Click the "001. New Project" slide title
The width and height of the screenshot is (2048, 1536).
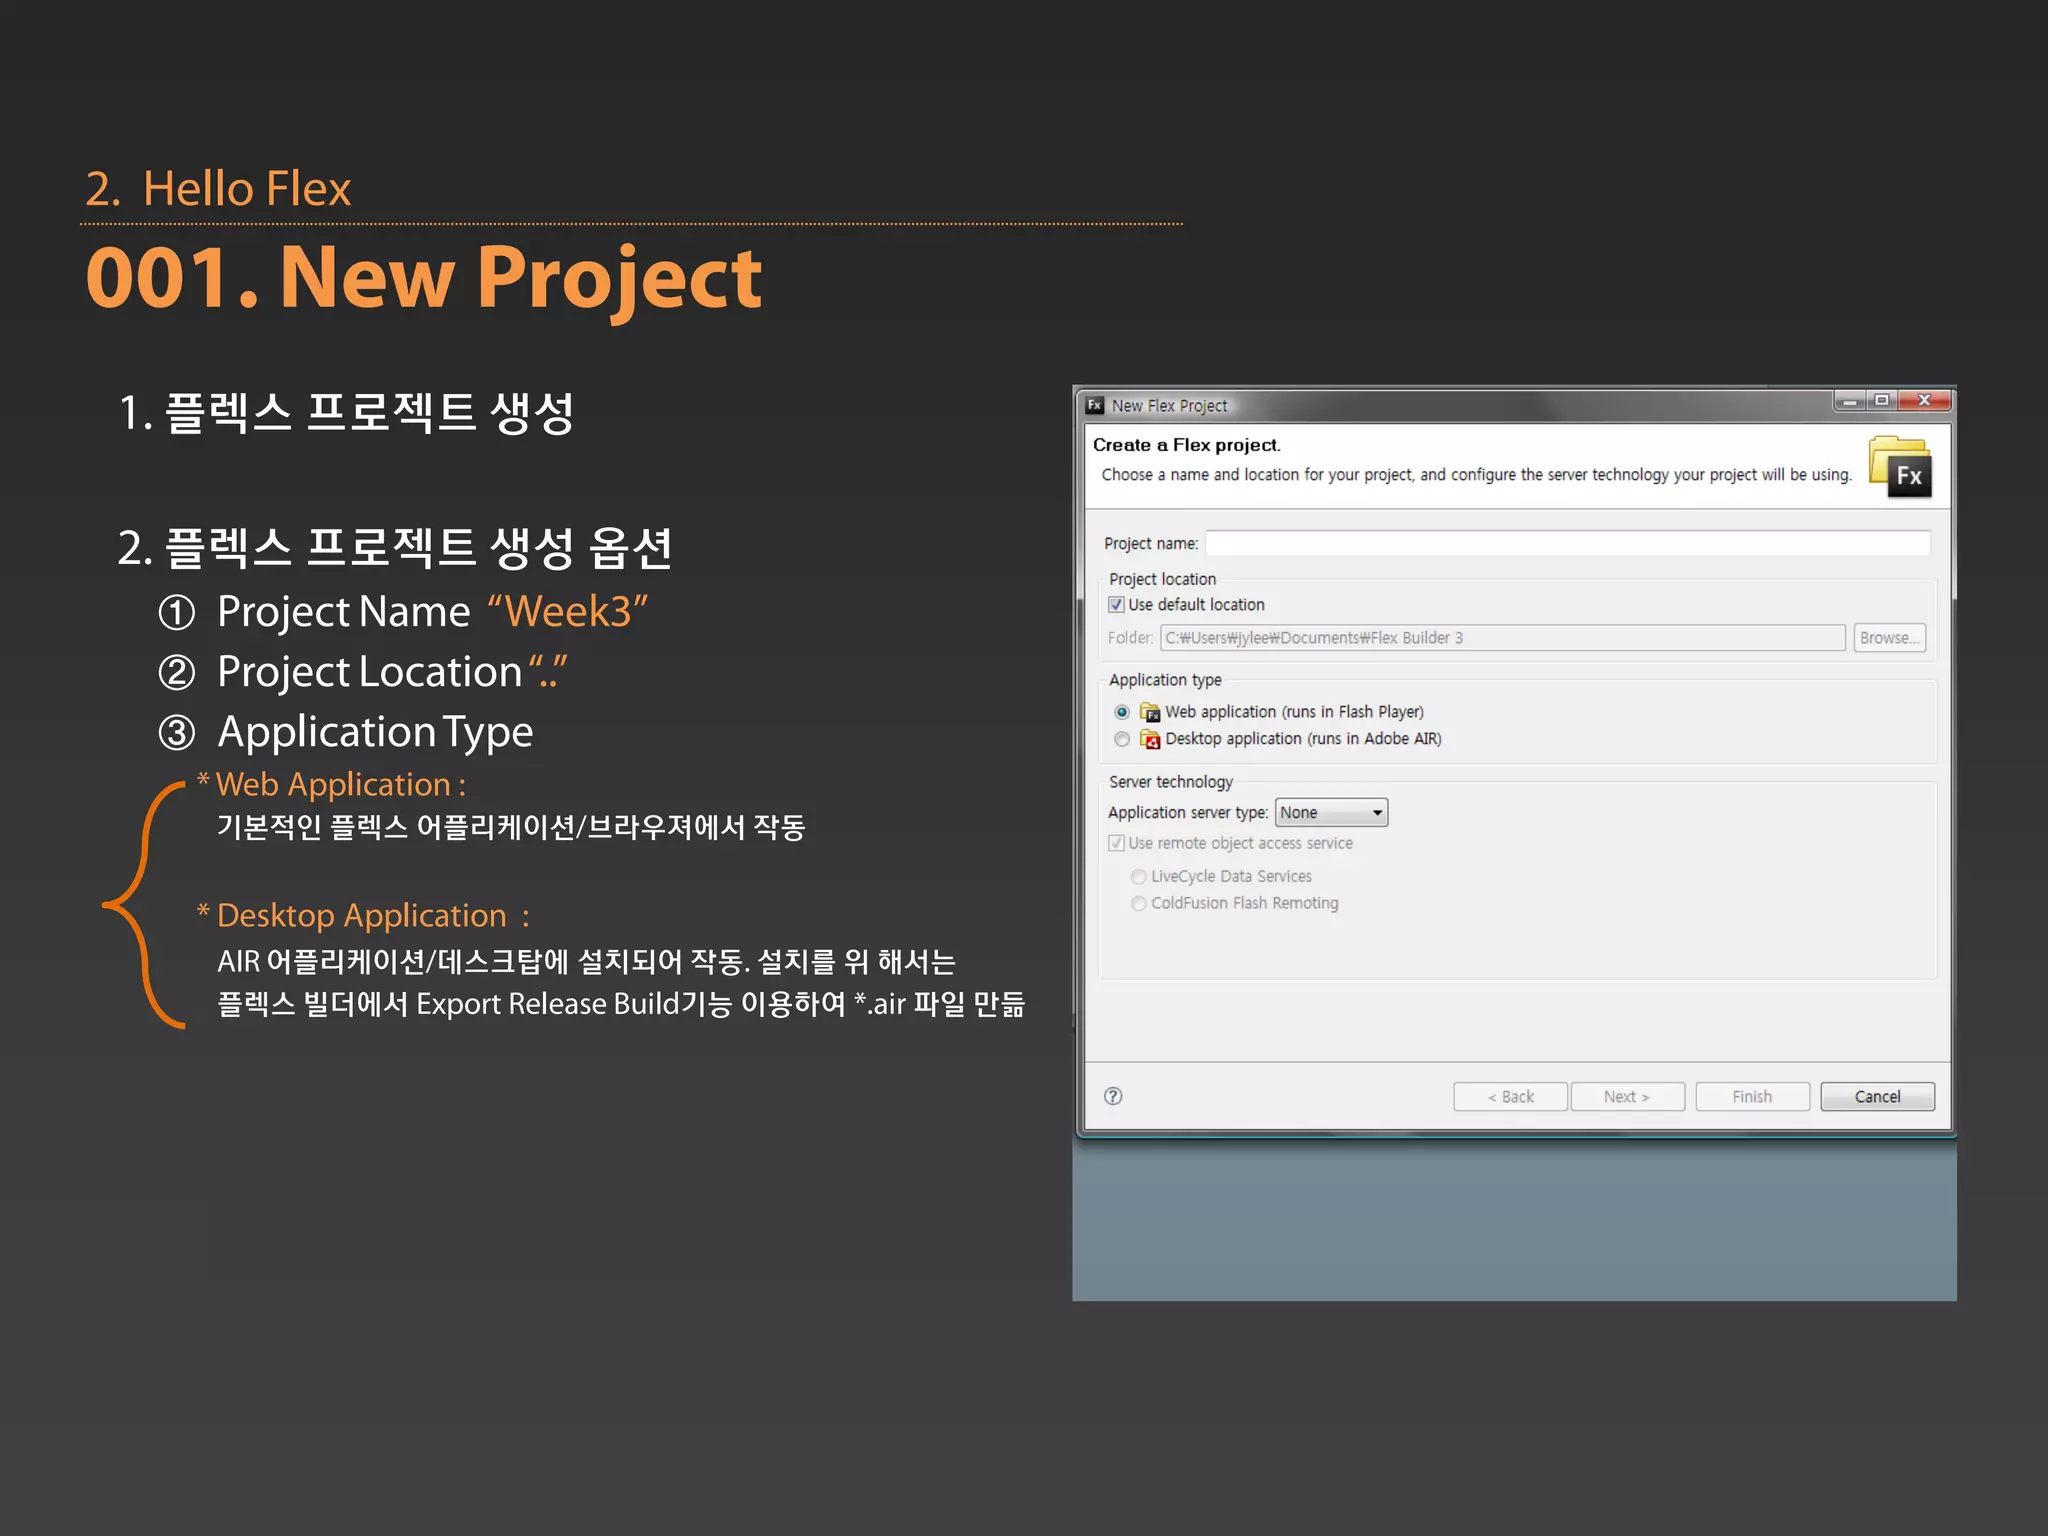[x=424, y=279]
